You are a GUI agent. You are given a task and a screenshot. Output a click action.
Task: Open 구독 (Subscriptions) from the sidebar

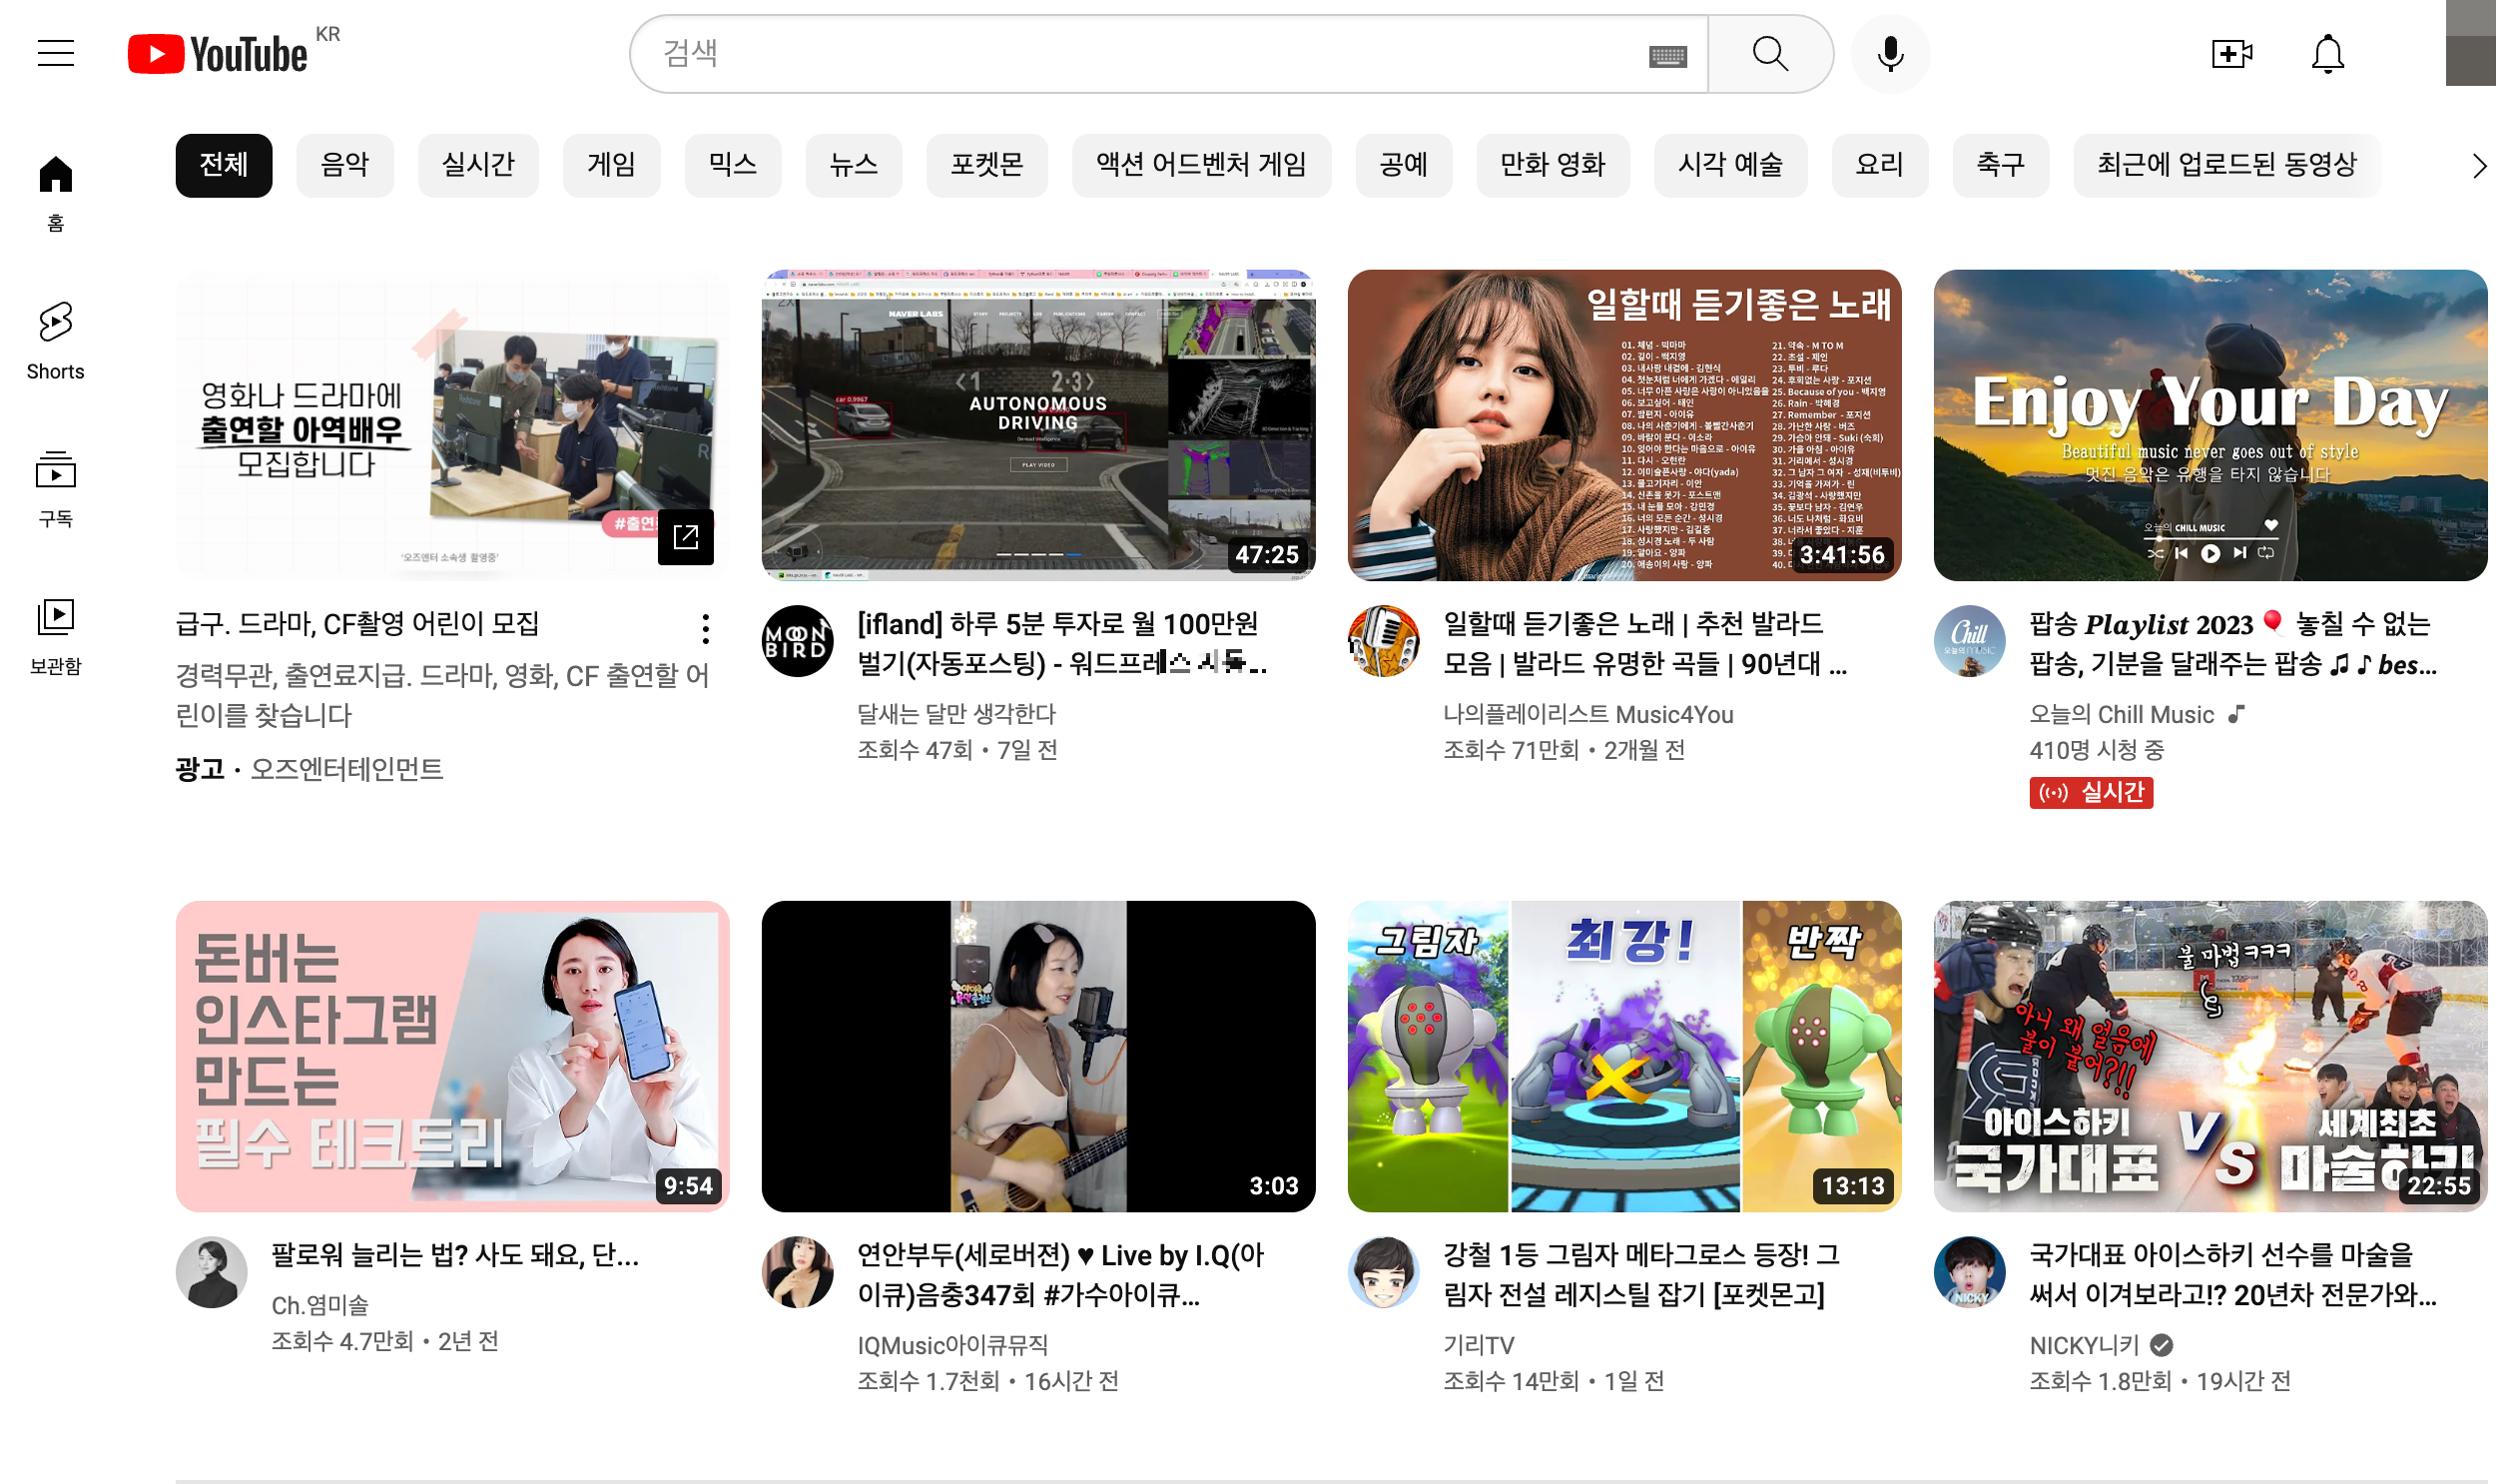55,487
